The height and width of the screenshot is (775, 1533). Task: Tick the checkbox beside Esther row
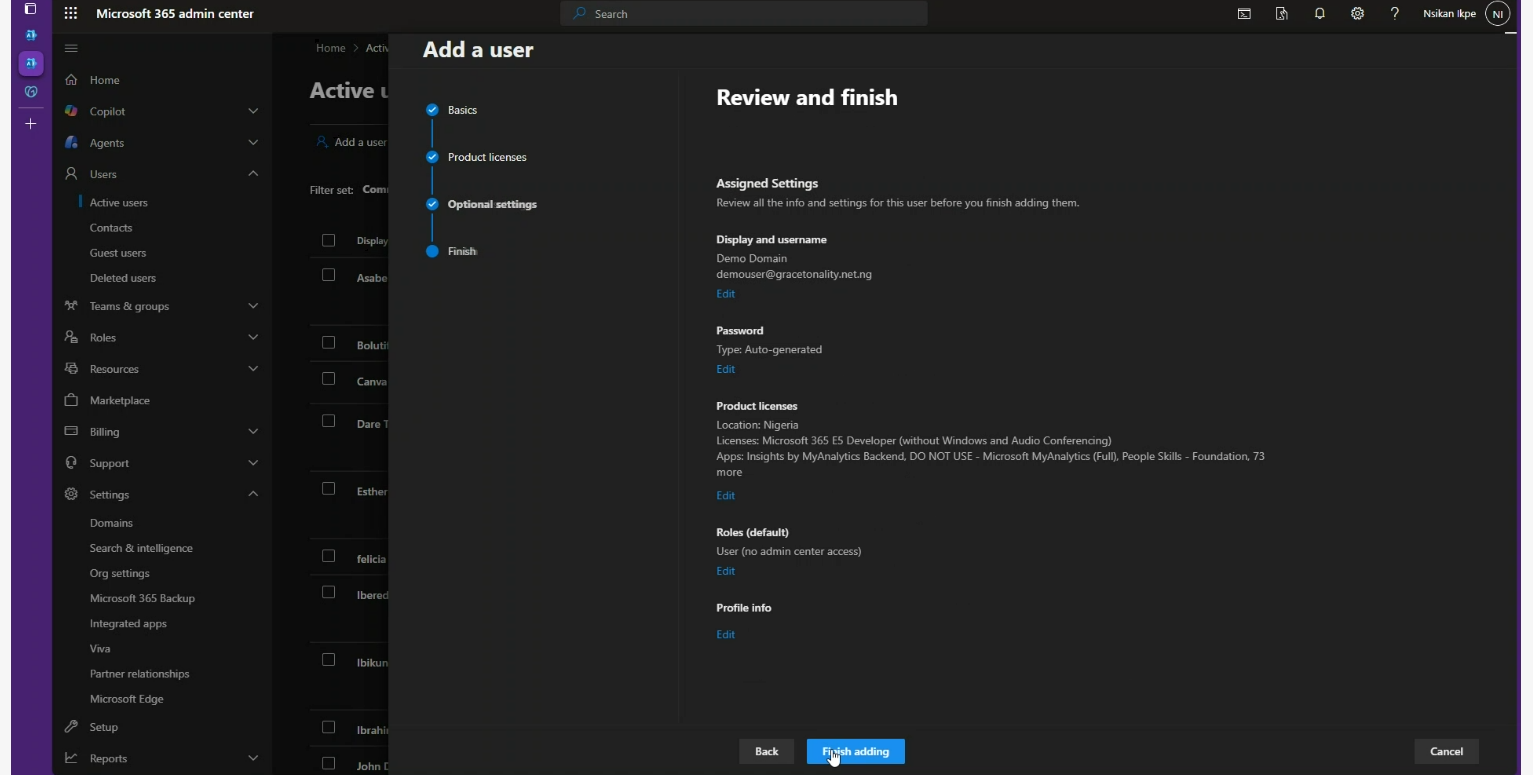pos(328,489)
